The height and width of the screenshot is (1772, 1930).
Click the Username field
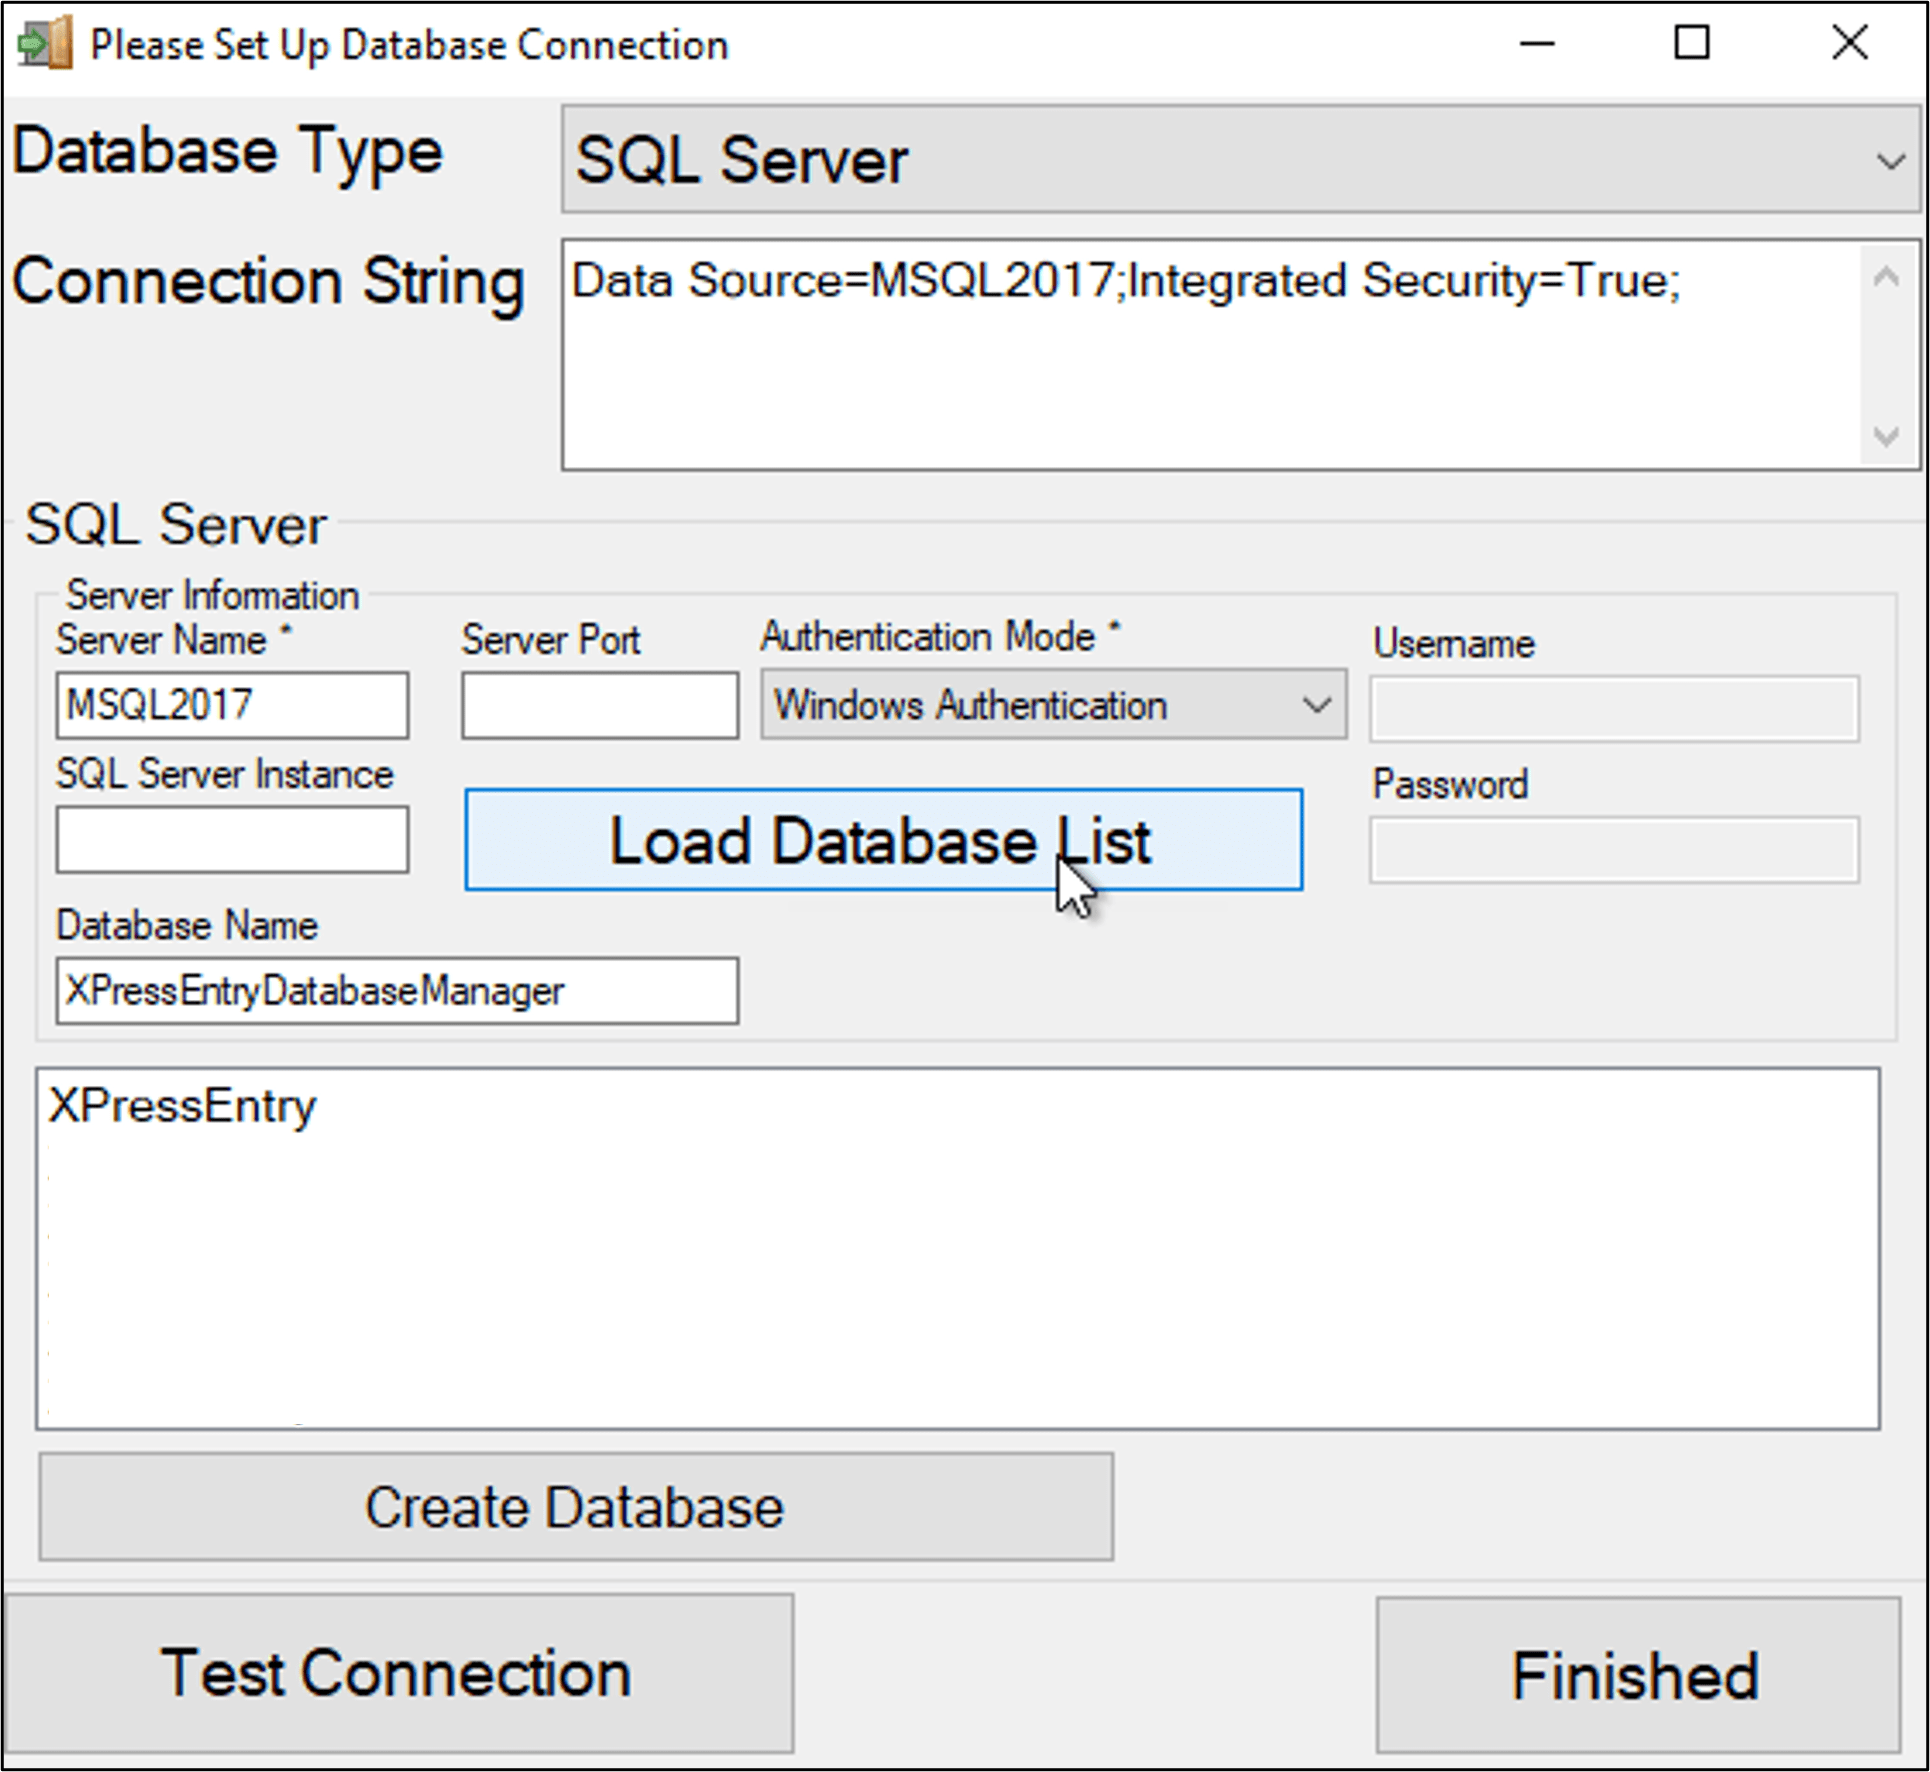(1614, 709)
